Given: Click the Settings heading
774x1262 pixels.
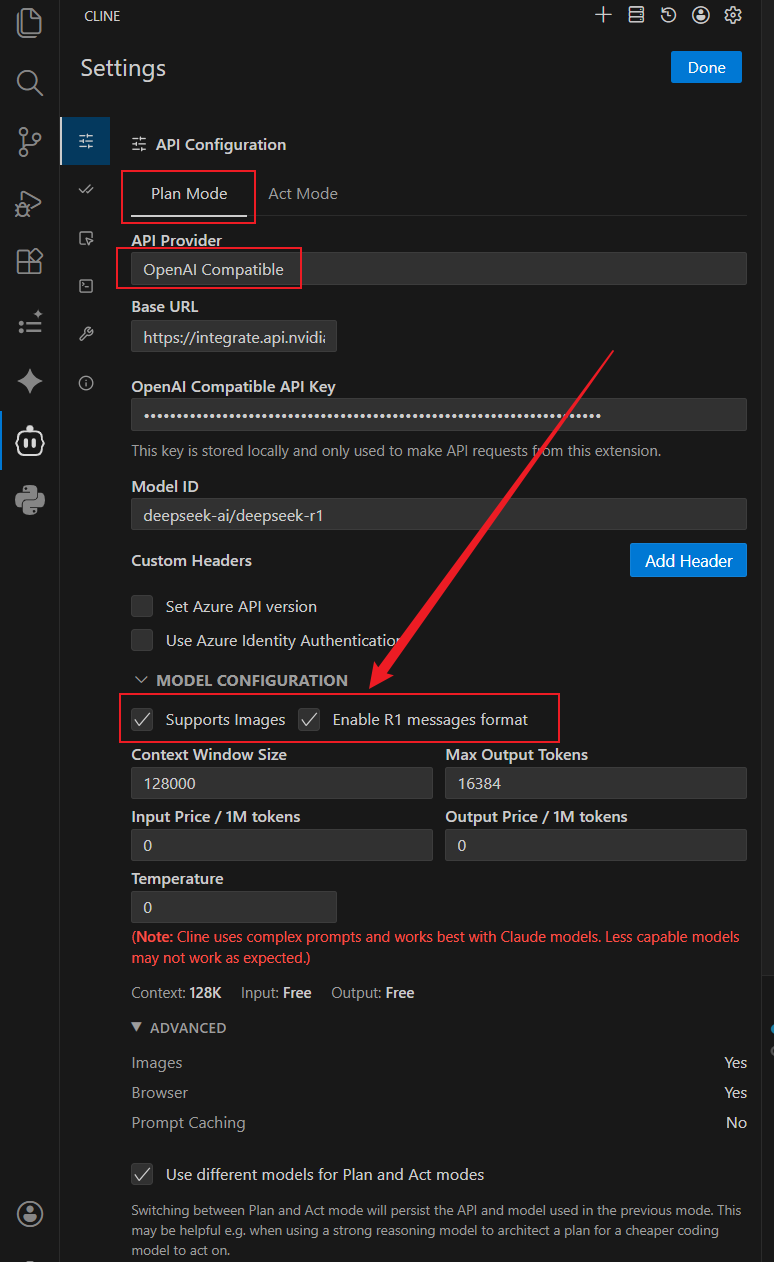Looking at the screenshot, I should (x=123, y=68).
